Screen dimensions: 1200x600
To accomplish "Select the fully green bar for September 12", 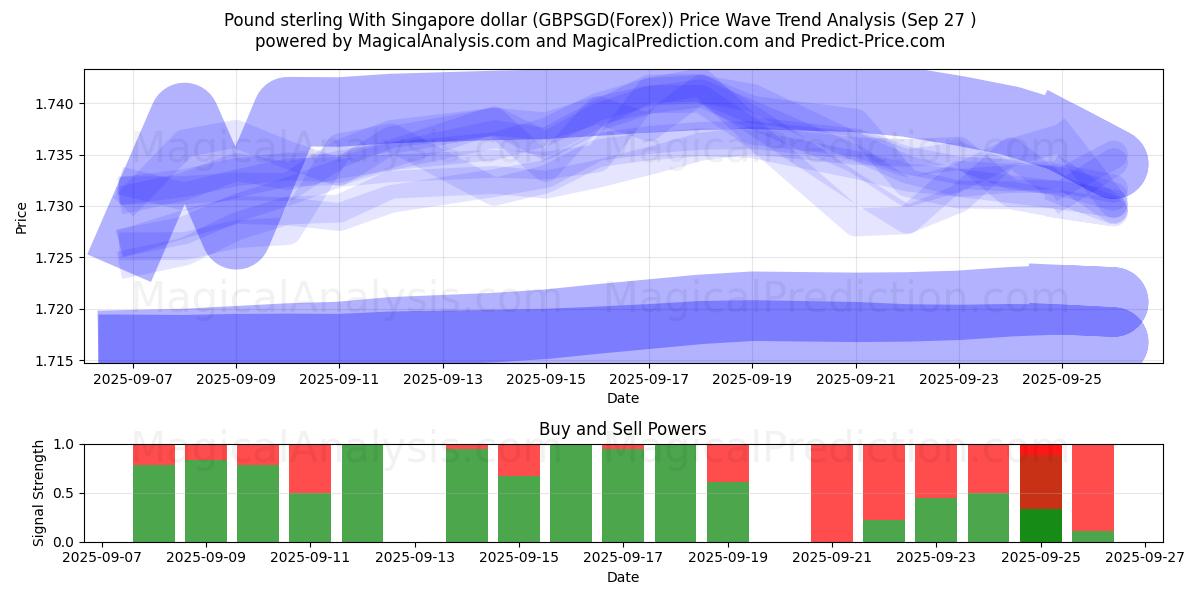I will click(x=362, y=493).
